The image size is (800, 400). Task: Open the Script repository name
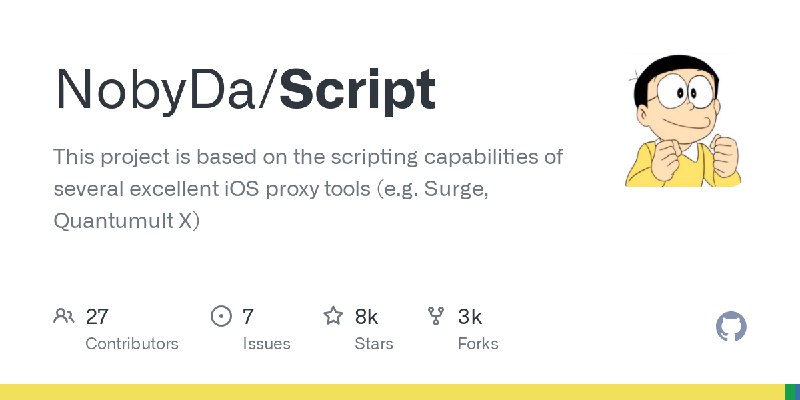[x=358, y=91]
